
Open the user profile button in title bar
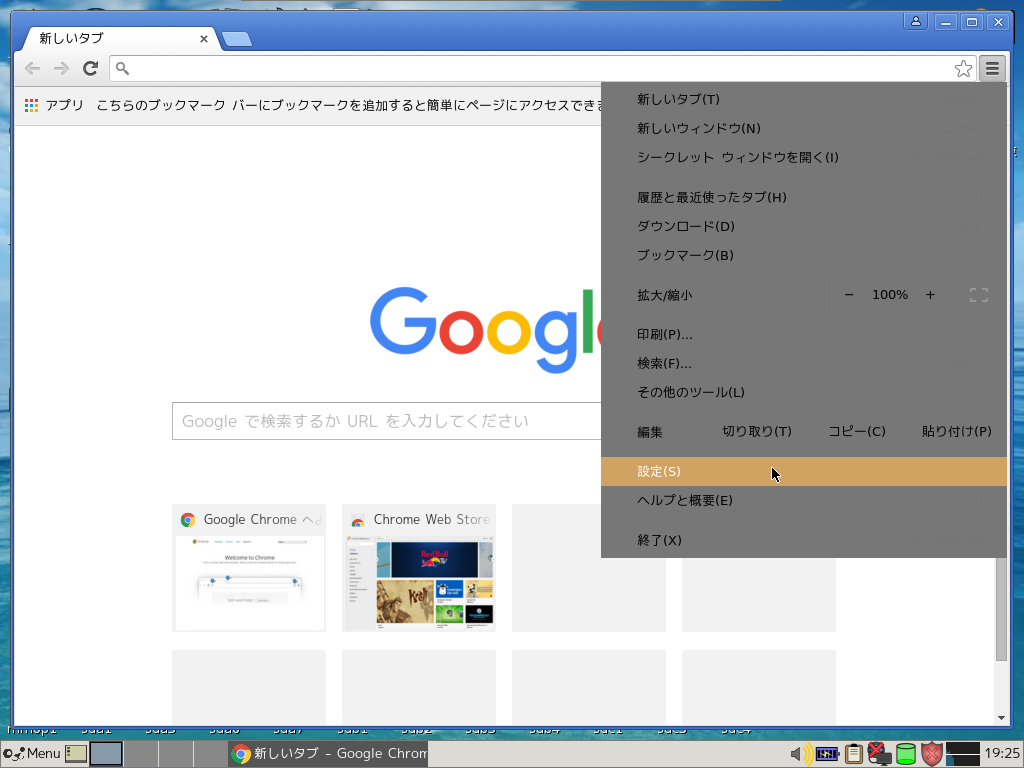coord(916,22)
